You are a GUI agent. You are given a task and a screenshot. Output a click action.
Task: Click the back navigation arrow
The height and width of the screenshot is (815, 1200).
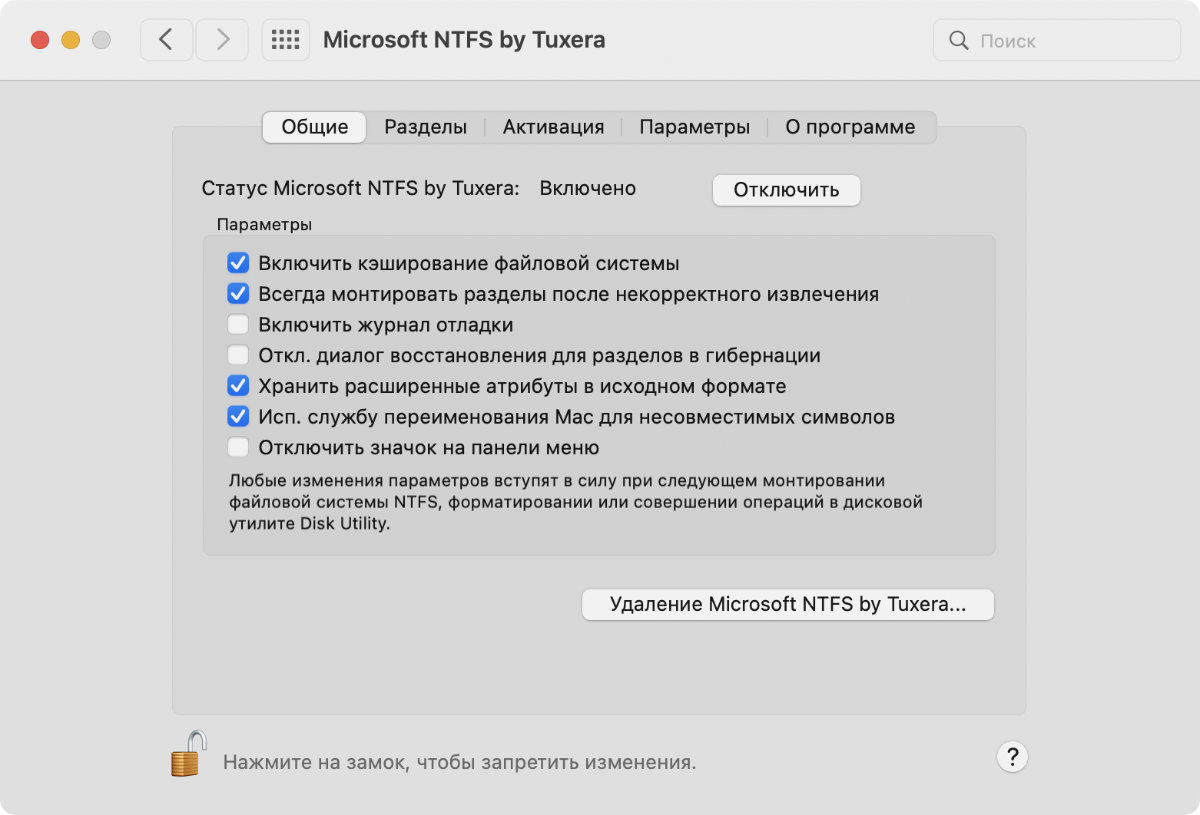coord(166,40)
